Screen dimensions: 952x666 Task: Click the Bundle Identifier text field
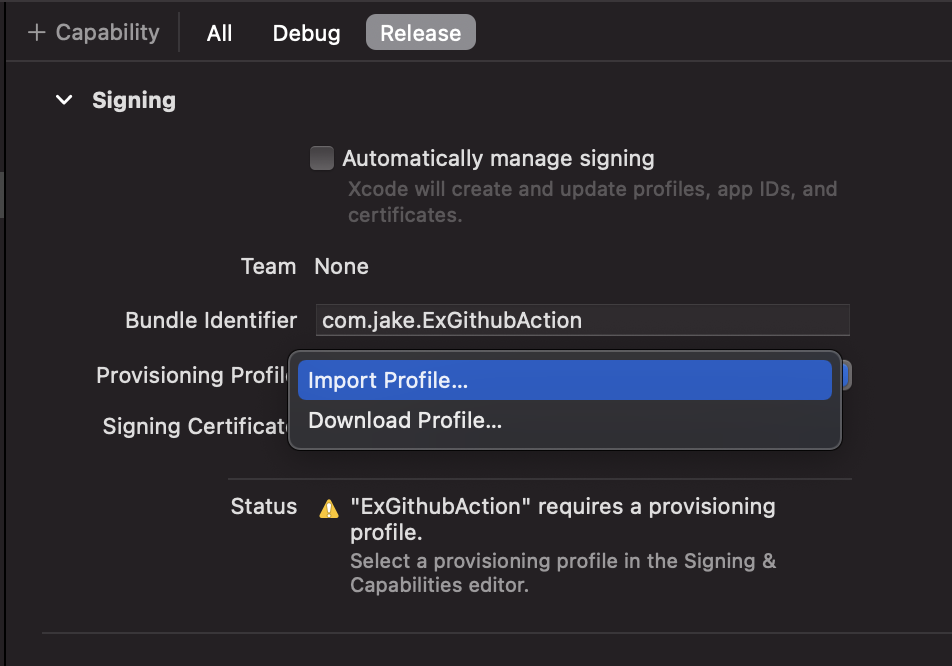[x=583, y=320]
